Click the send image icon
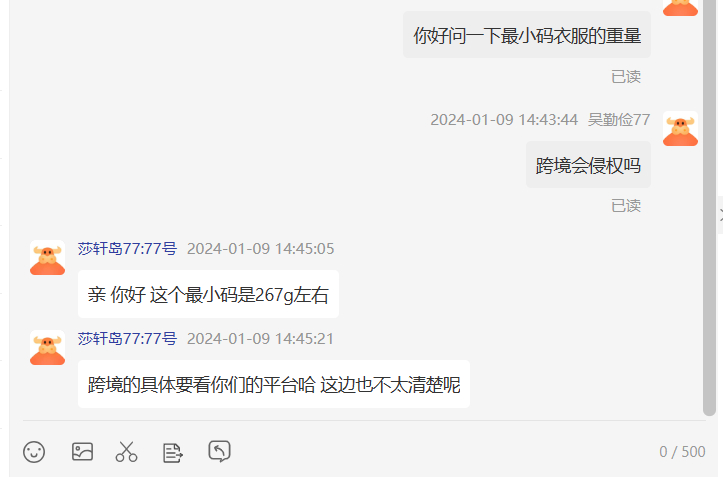 pos(83,452)
